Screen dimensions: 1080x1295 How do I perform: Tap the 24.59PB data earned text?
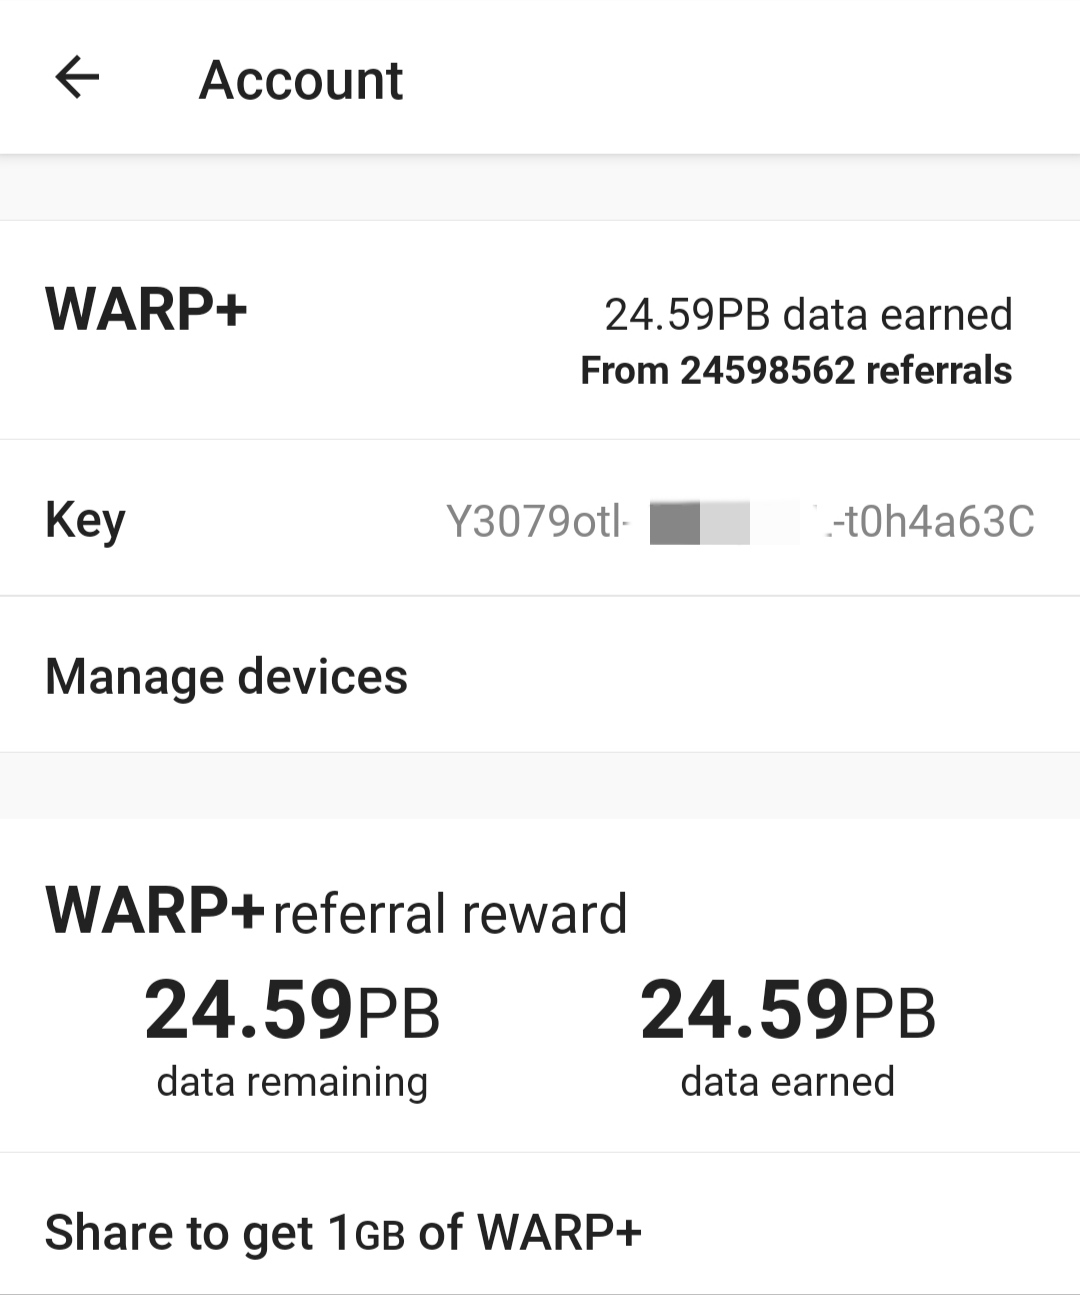(x=808, y=314)
